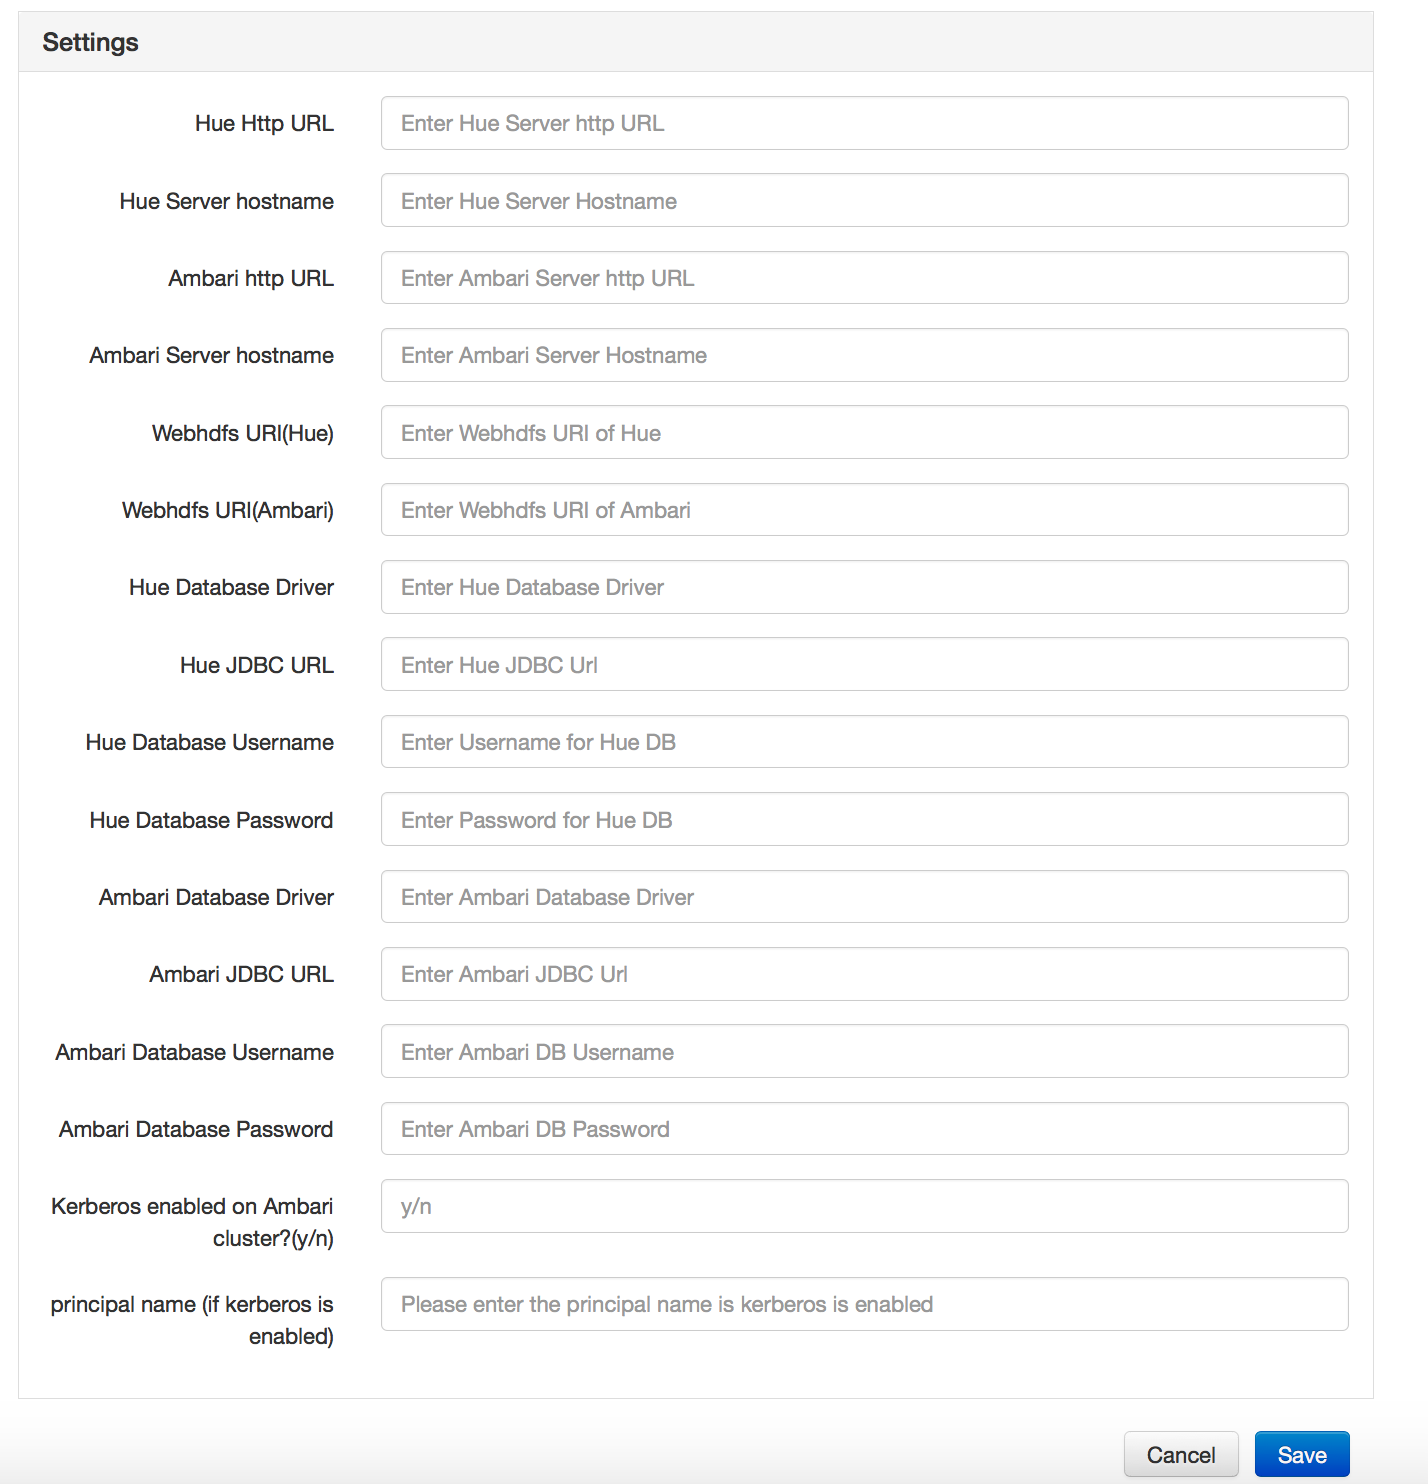Click the Hue Http URL input field
The height and width of the screenshot is (1484, 1428).
(x=863, y=123)
